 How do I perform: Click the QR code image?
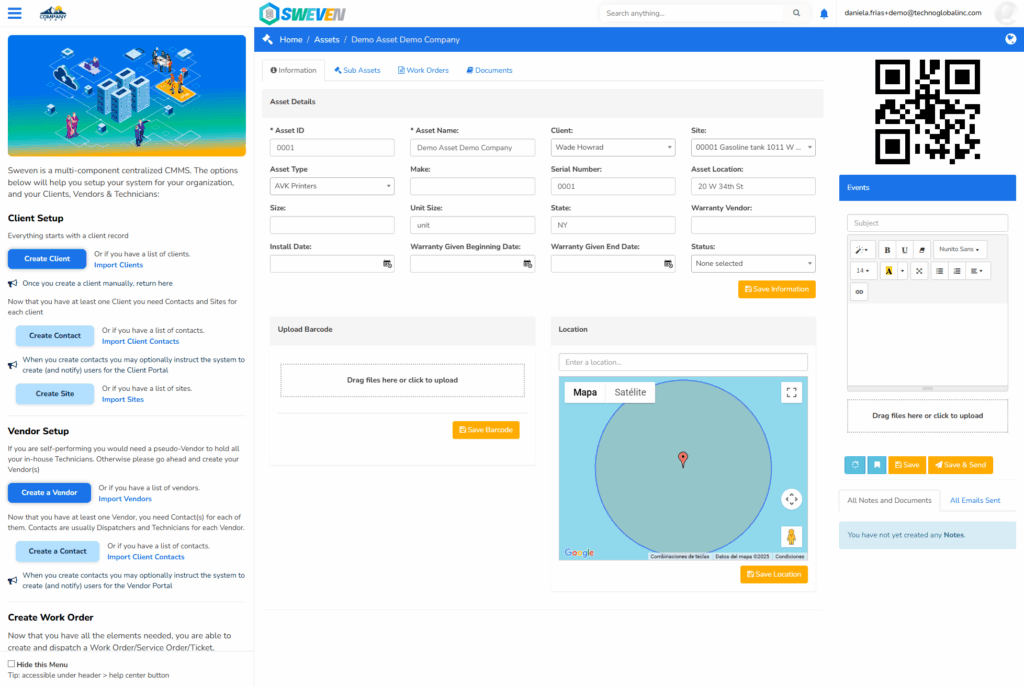point(927,112)
